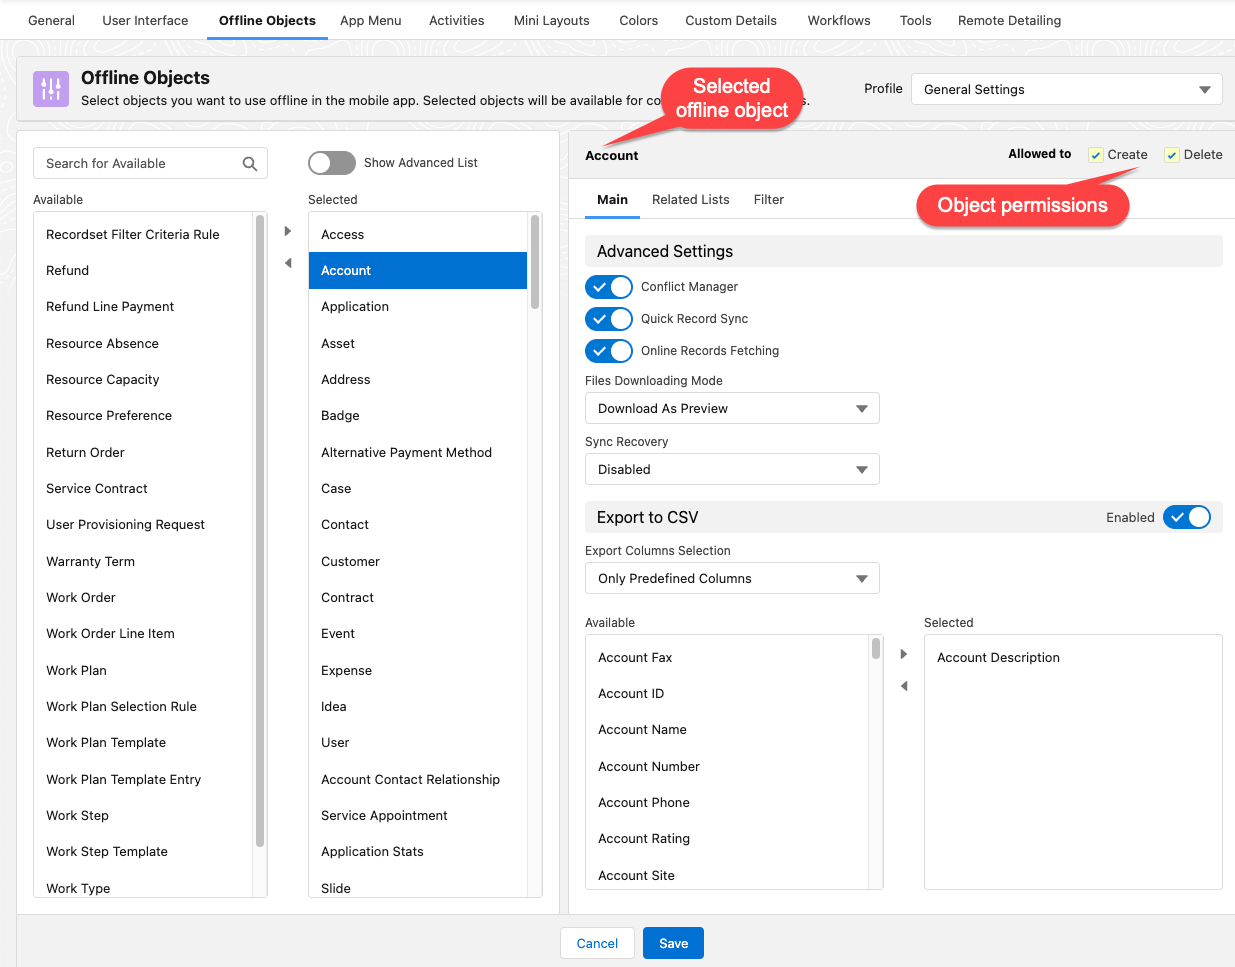Click the left arrow to remove object from Selected
The image size is (1235, 967).
coord(288,262)
